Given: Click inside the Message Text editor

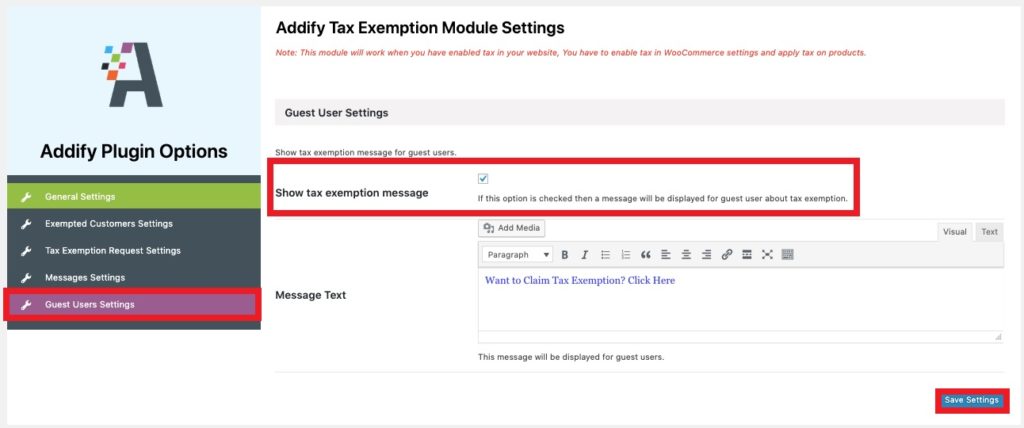Looking at the screenshot, I should (741, 301).
